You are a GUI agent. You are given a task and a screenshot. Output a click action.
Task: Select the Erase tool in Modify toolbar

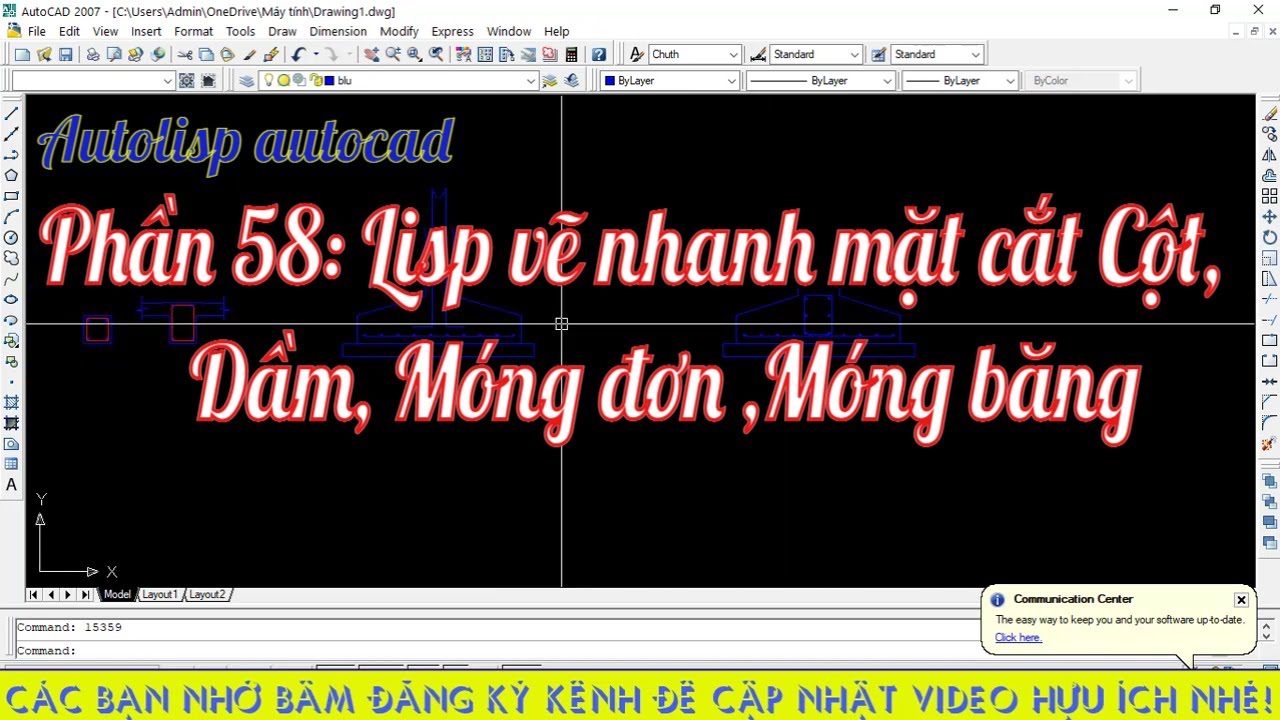pos(1270,113)
